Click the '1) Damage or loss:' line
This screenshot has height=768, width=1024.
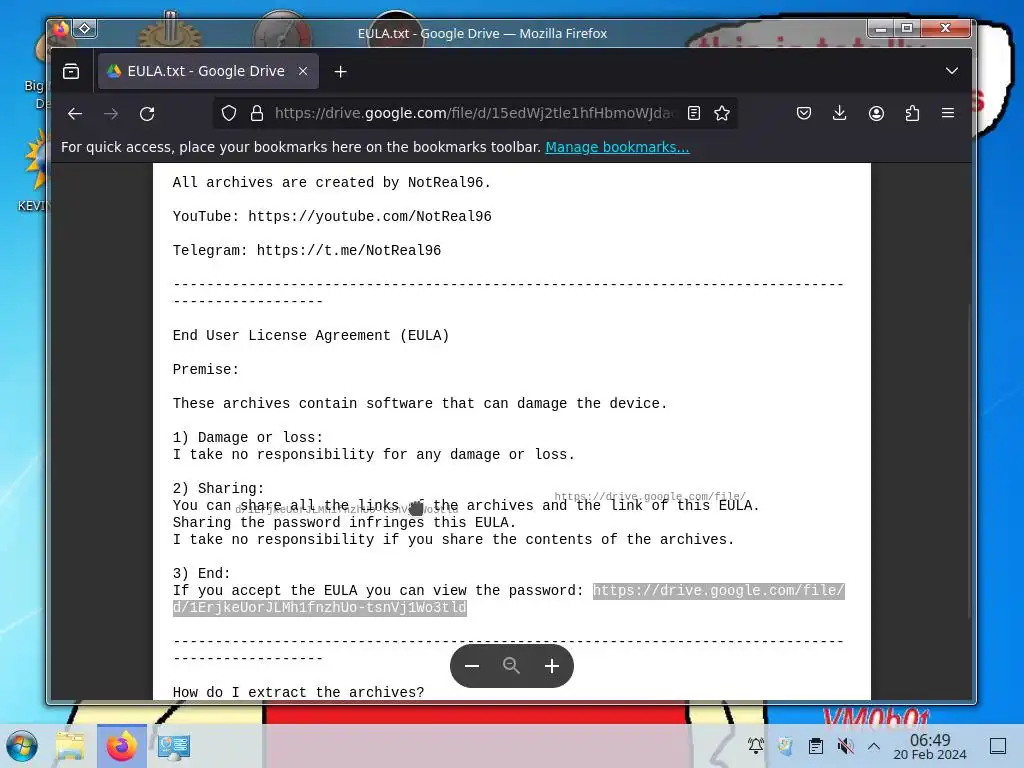pos(248,437)
